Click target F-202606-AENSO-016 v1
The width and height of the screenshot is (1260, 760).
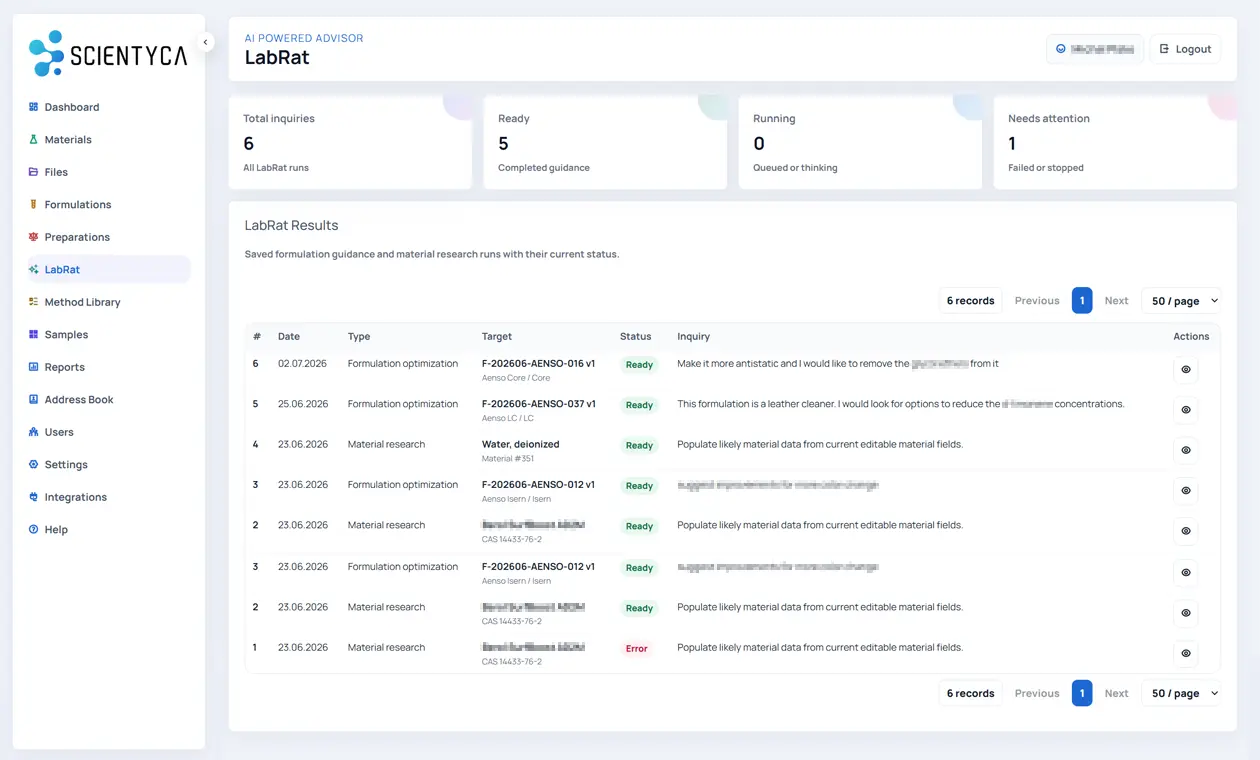[538, 364]
